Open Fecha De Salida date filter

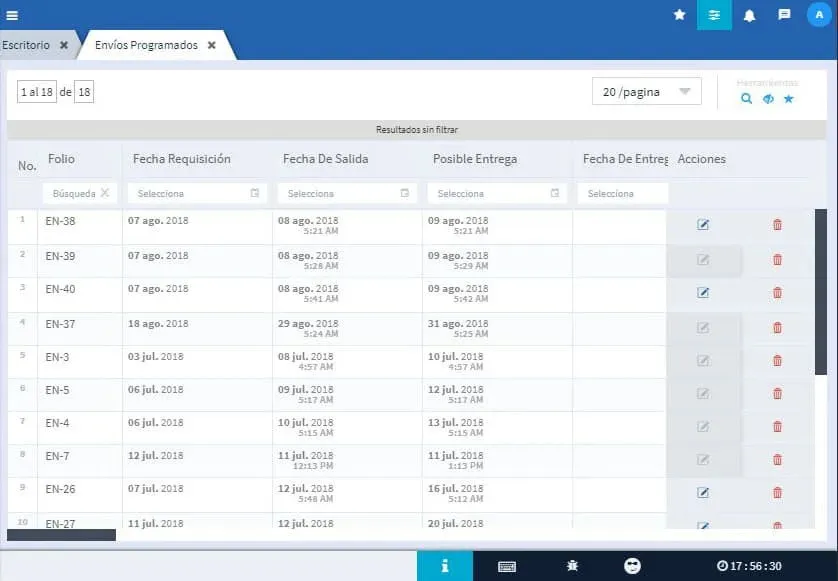click(x=346, y=193)
